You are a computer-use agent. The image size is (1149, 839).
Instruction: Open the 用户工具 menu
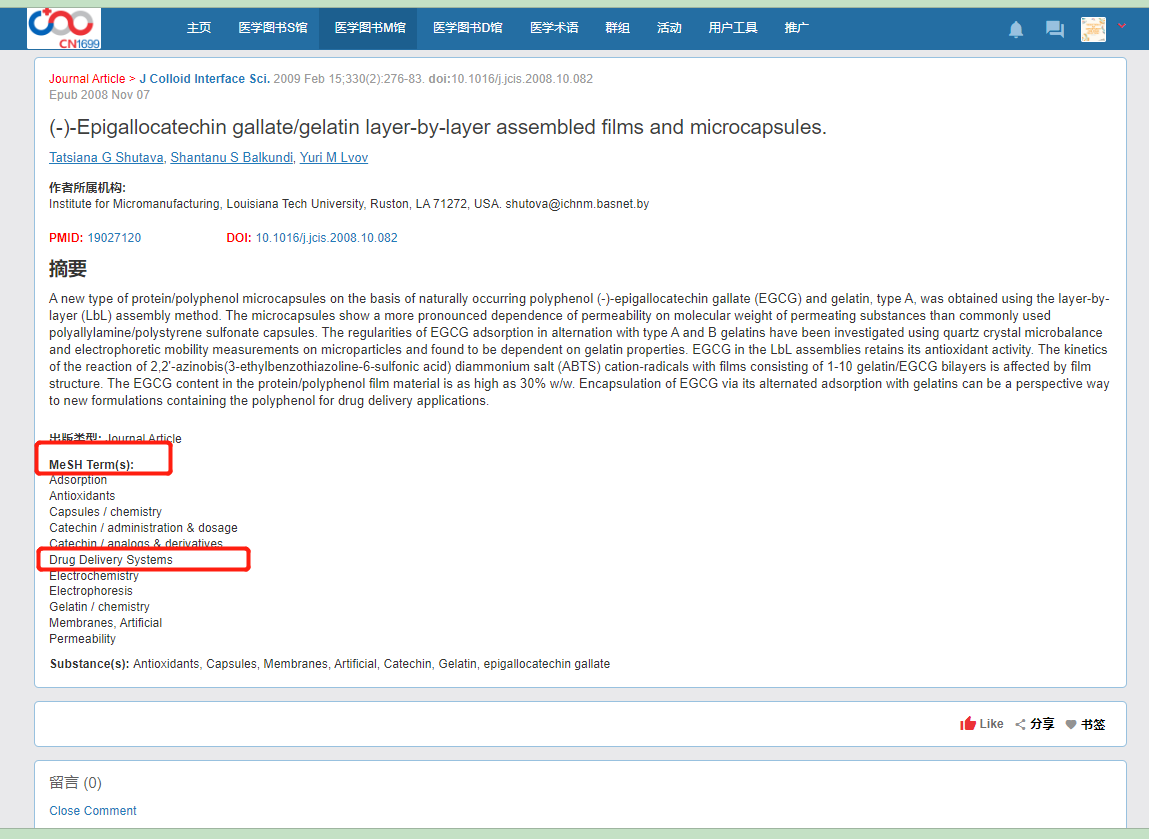(732, 28)
